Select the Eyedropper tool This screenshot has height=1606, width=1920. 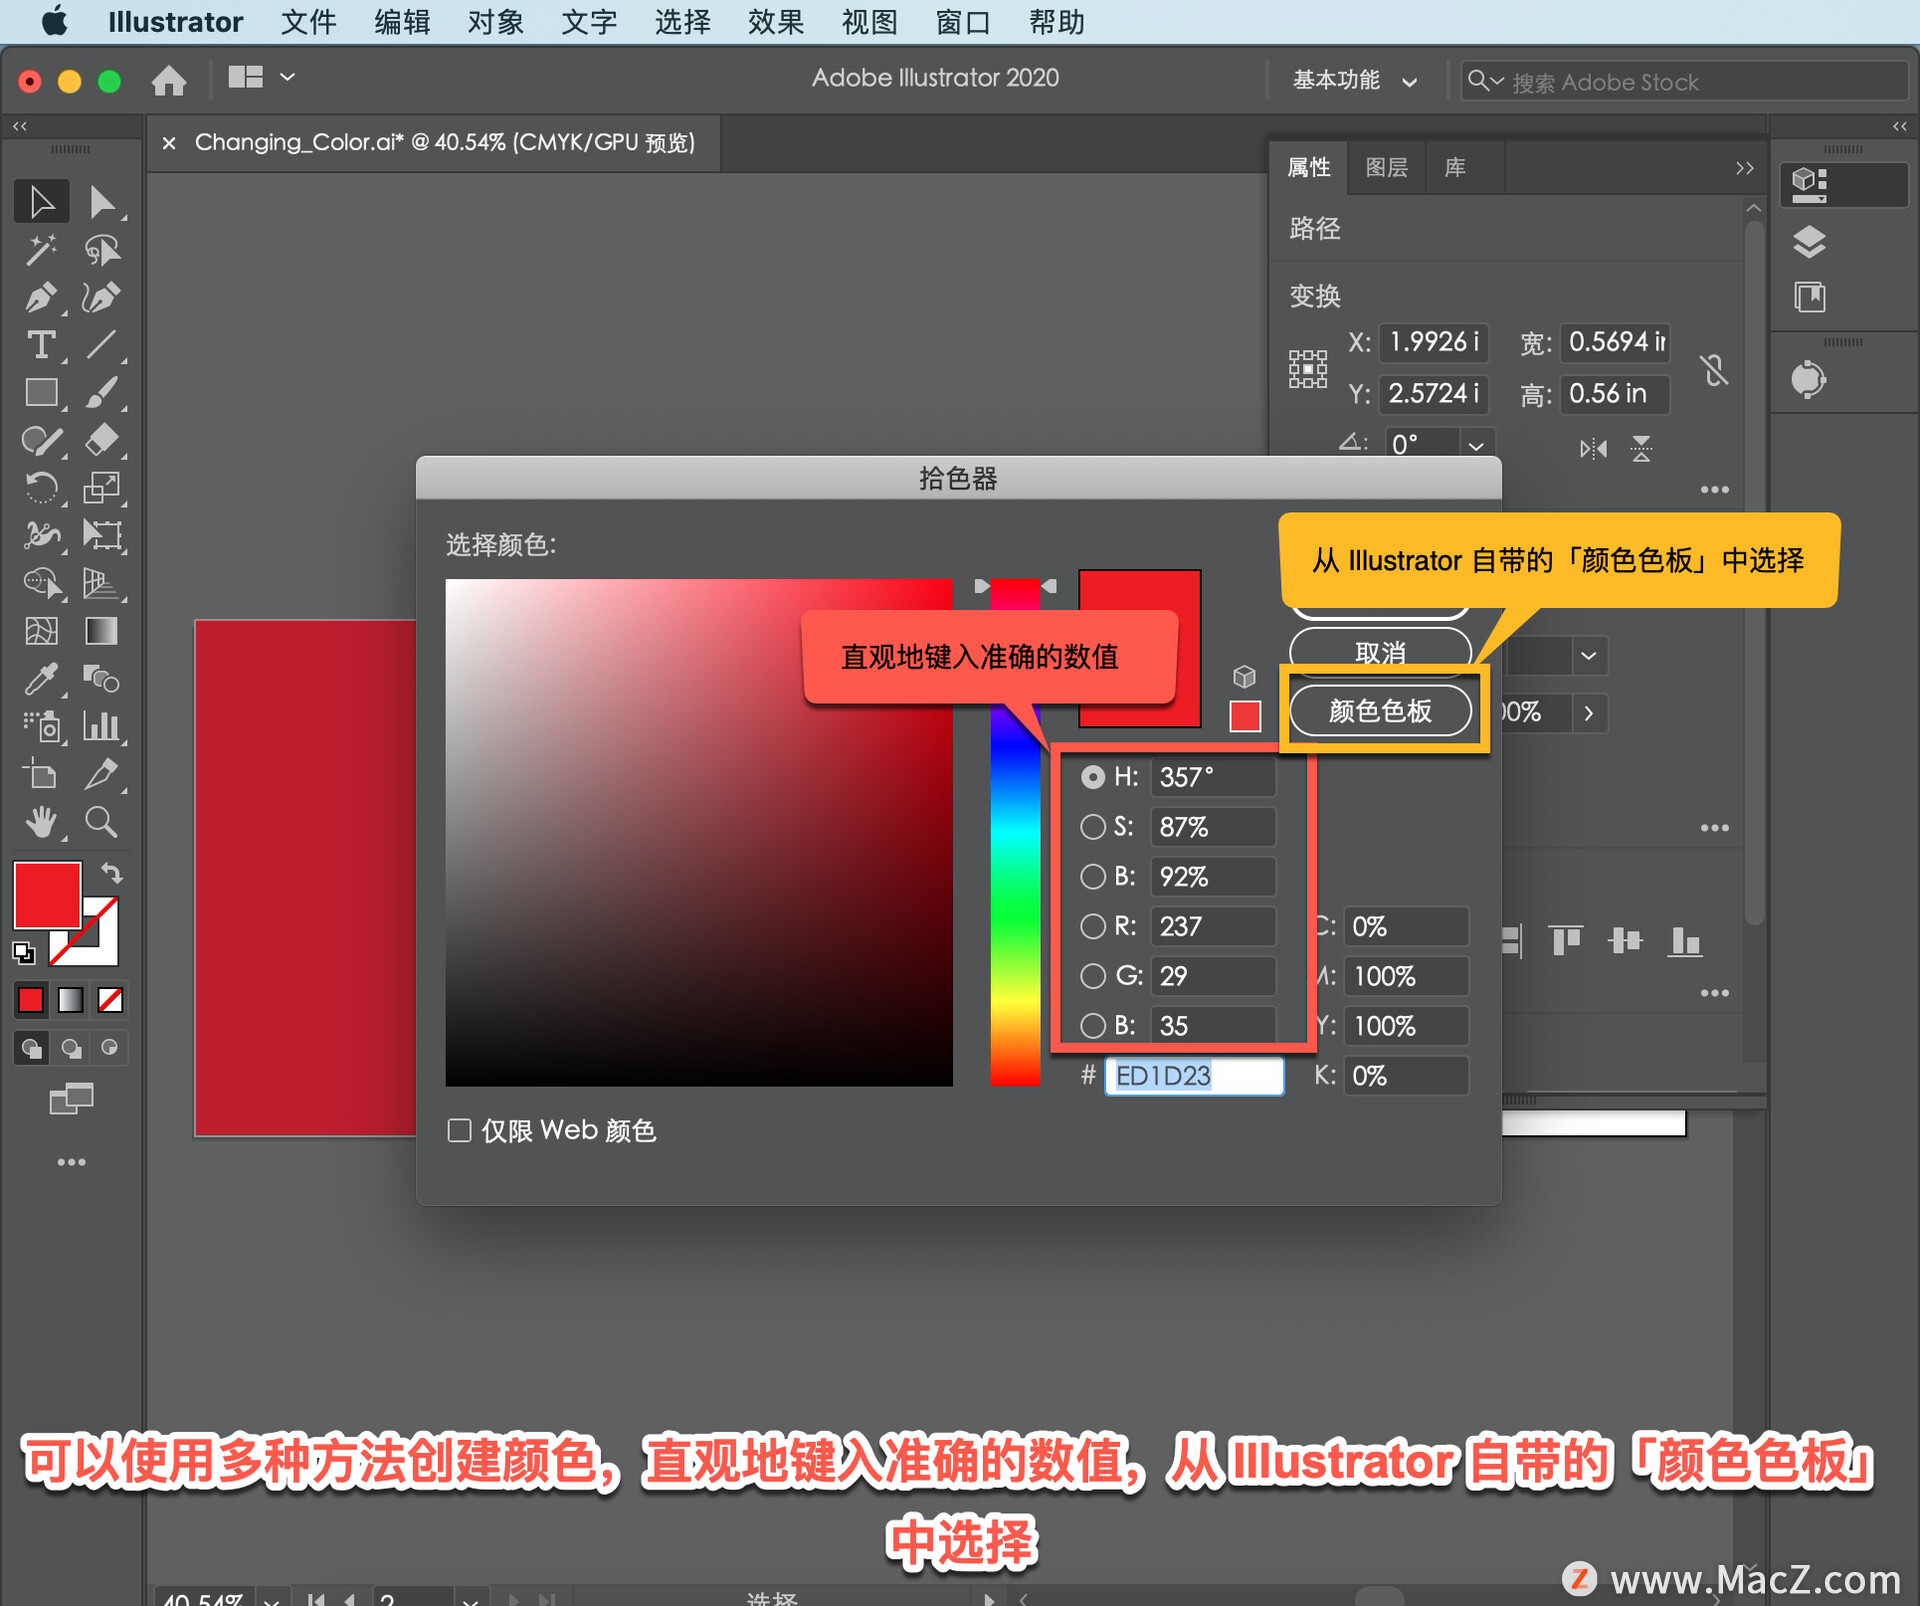40,679
